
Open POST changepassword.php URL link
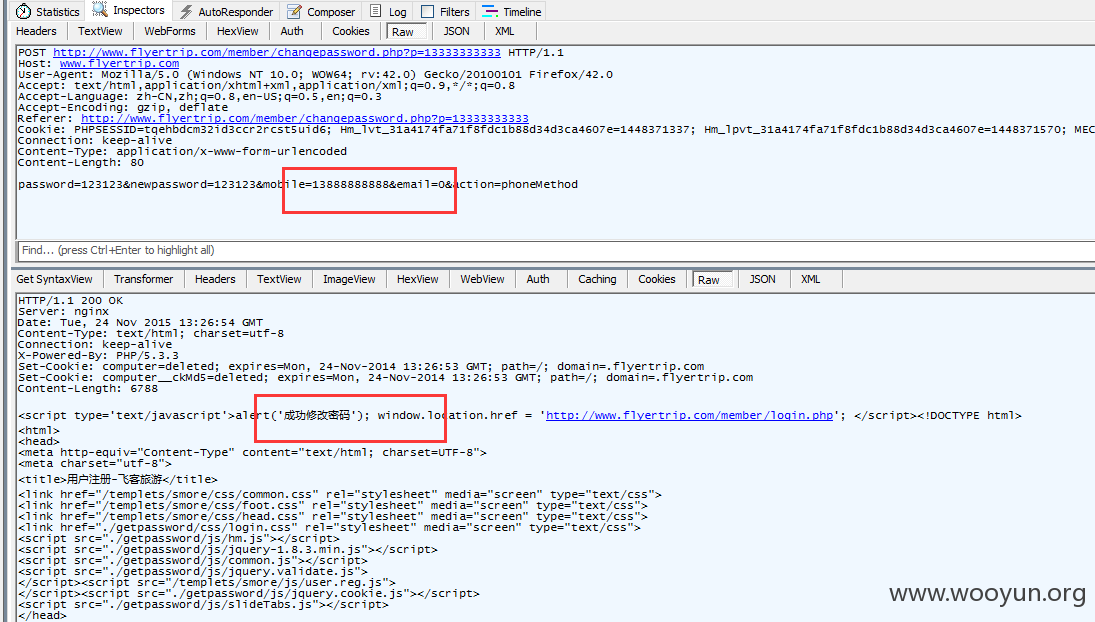tap(277, 52)
